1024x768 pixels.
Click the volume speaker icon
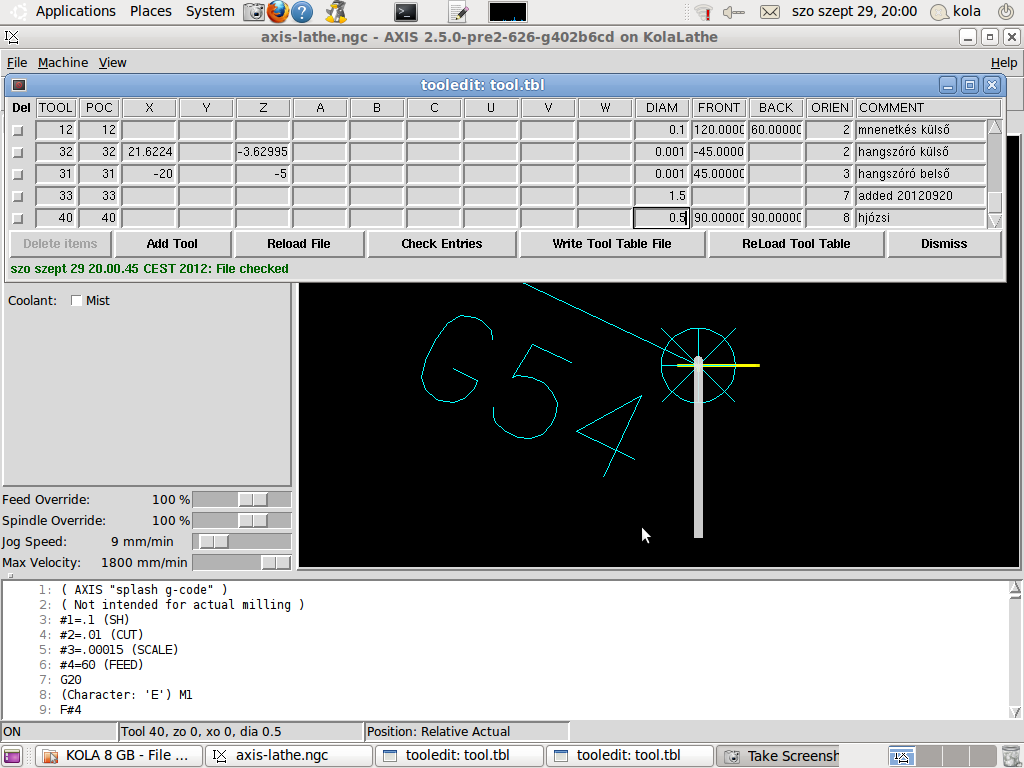point(734,12)
